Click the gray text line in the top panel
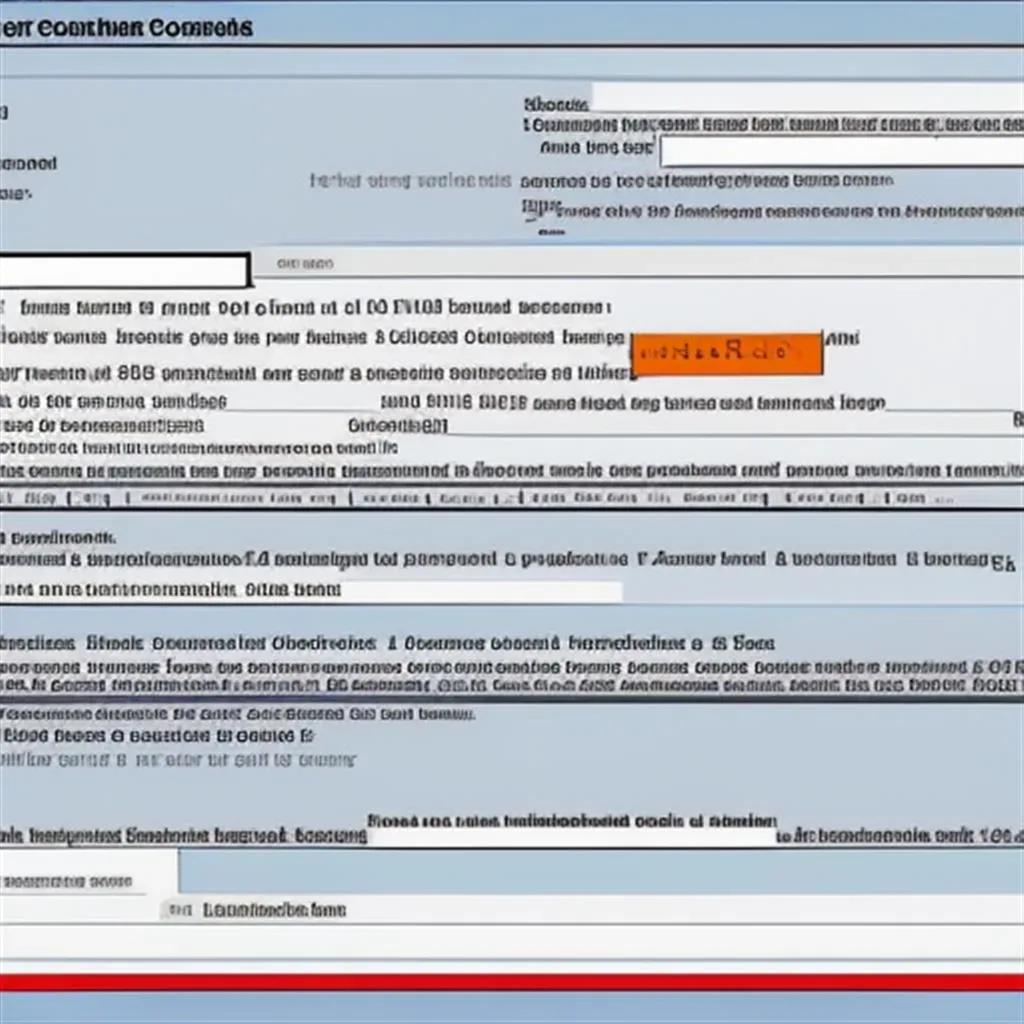 click(x=410, y=181)
